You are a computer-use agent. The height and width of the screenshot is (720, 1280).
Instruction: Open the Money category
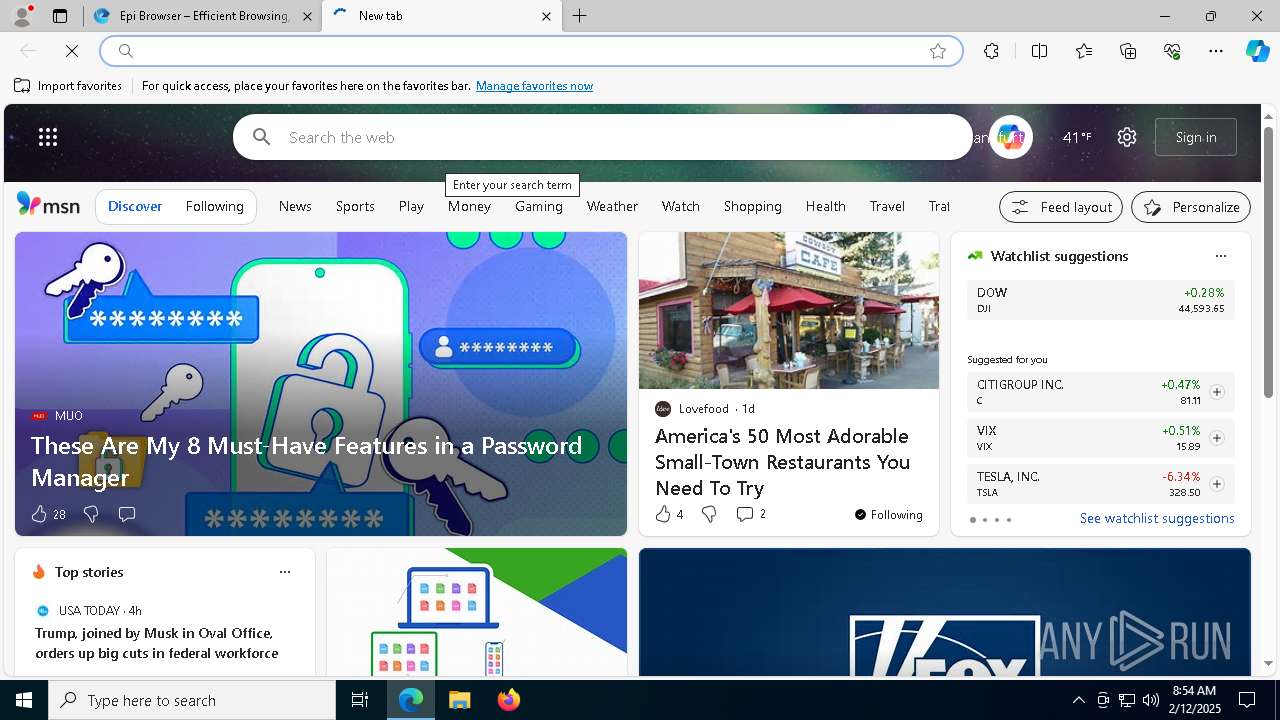click(x=469, y=206)
